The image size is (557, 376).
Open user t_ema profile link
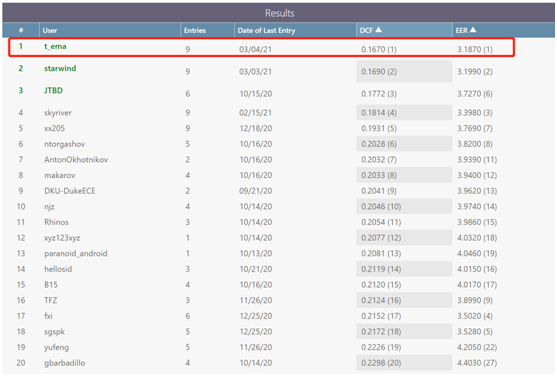(x=55, y=46)
